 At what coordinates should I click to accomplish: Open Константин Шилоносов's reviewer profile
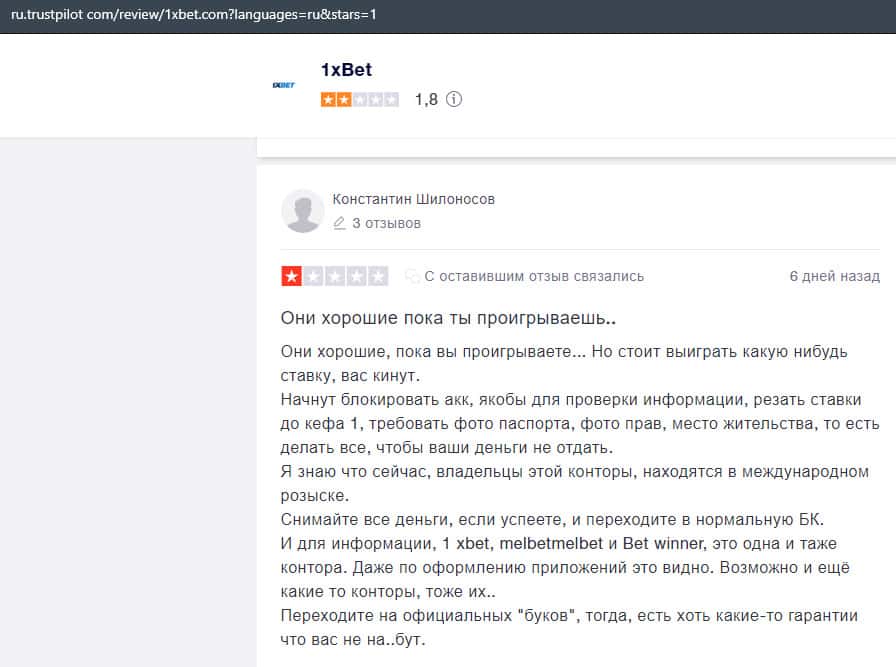pyautogui.click(x=413, y=199)
